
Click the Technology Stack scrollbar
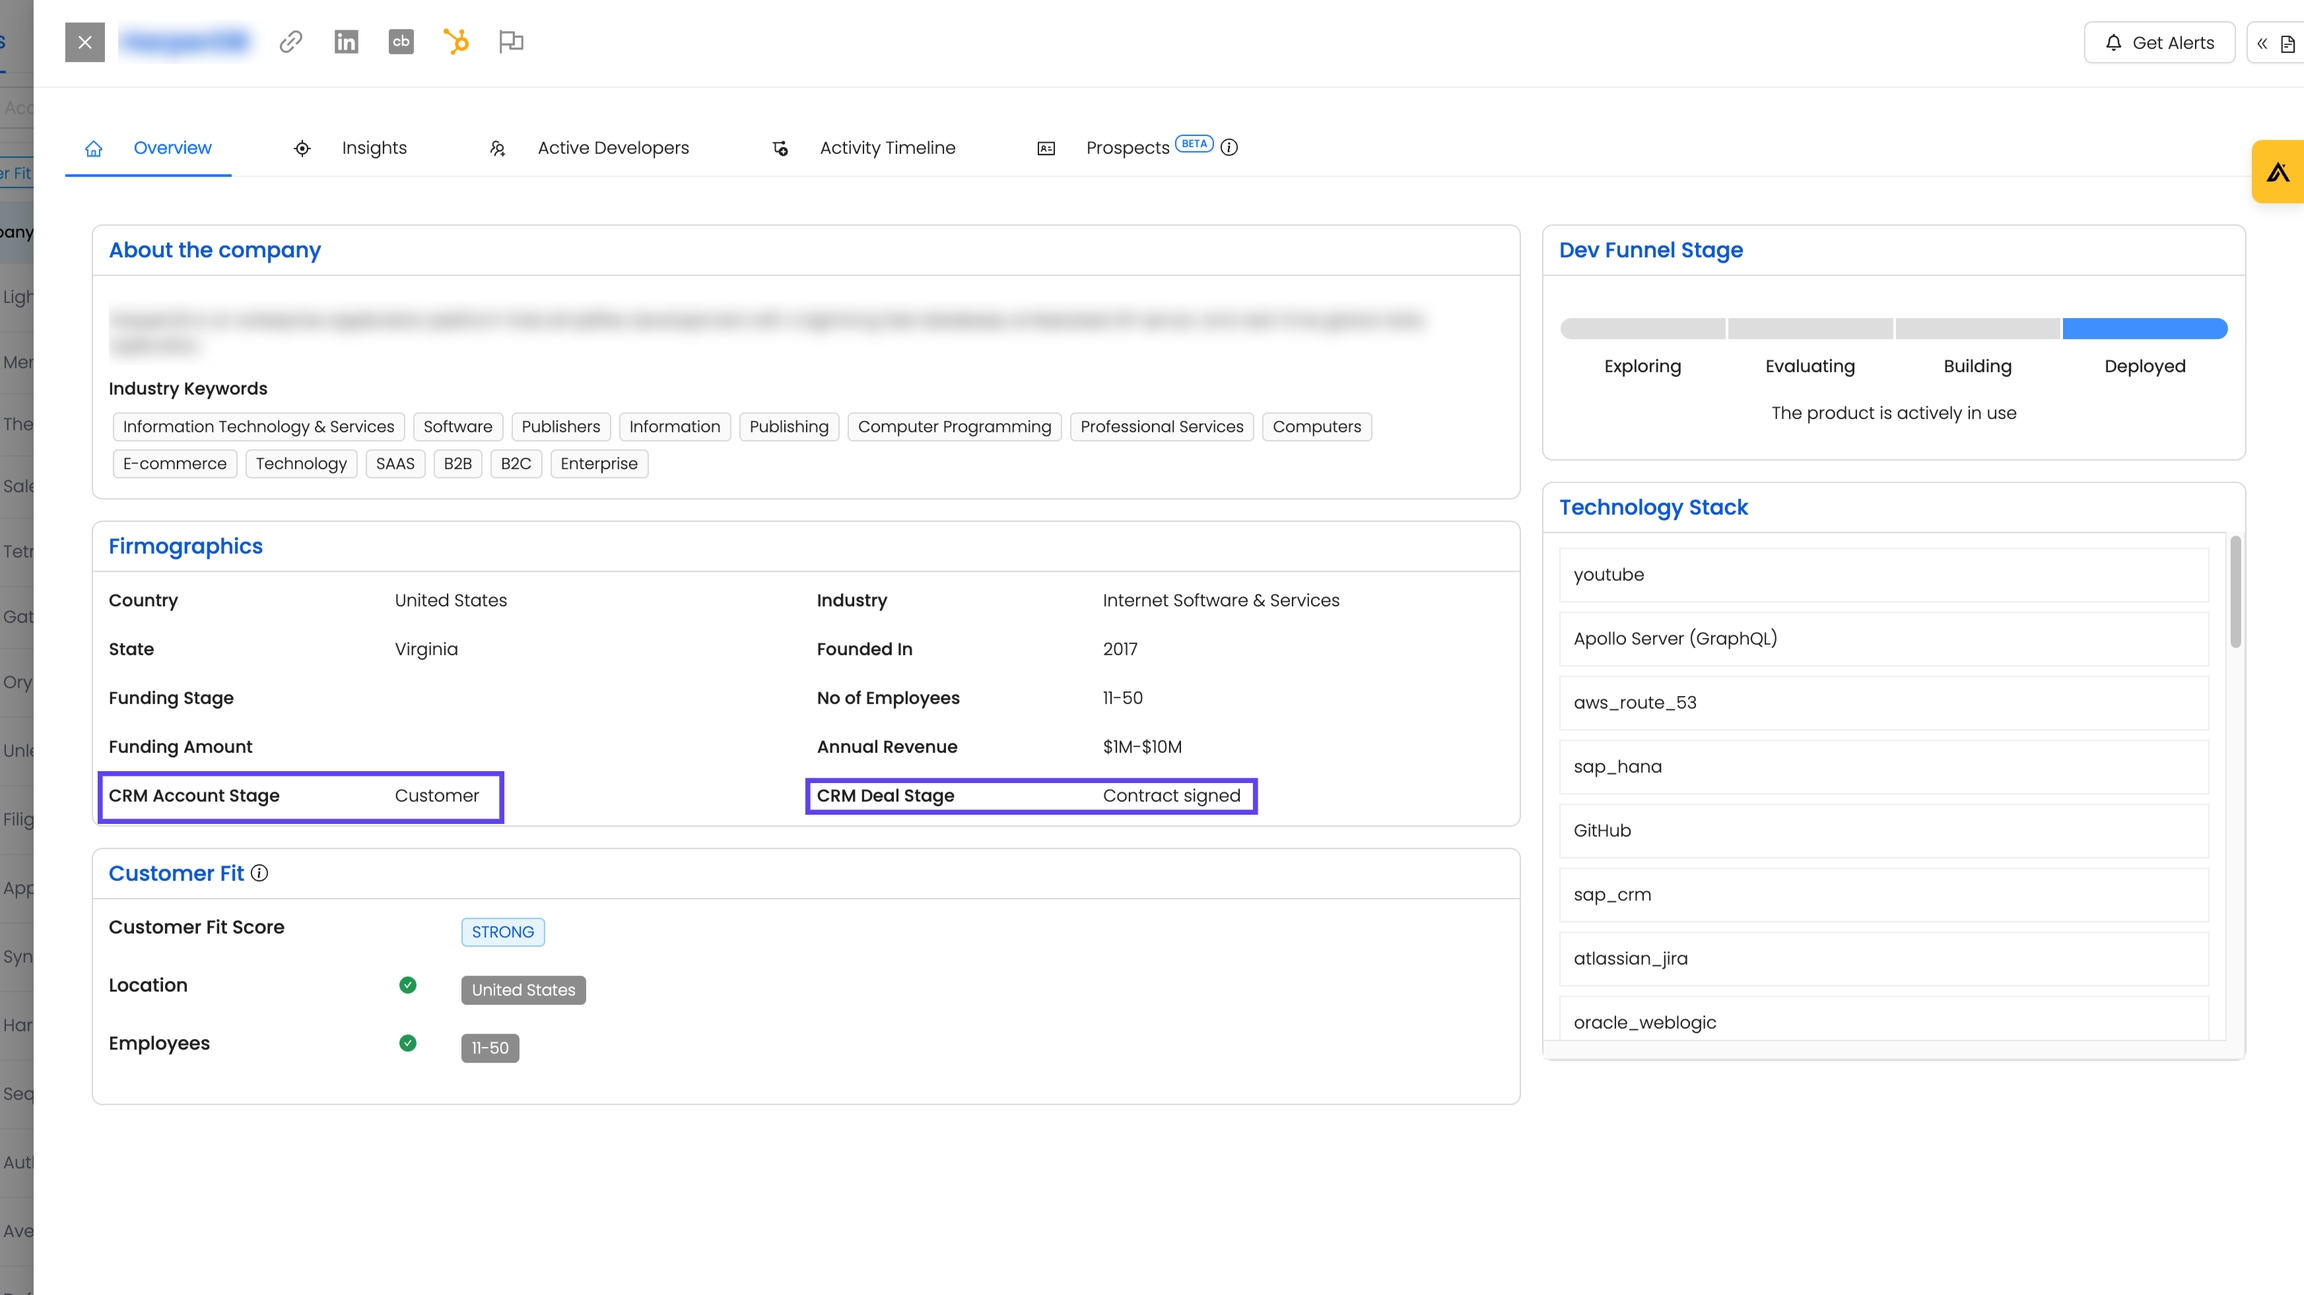point(2235,592)
